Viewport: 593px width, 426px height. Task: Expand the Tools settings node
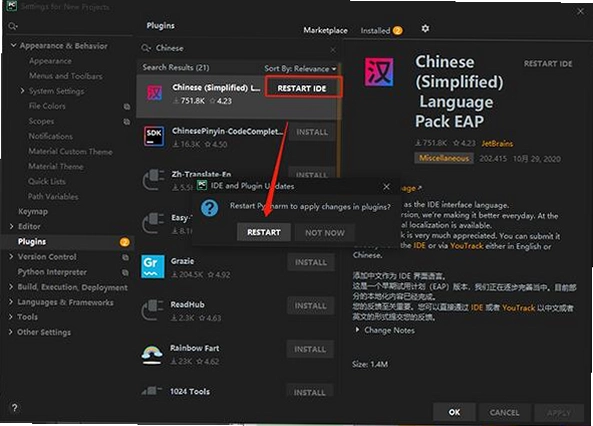11,317
